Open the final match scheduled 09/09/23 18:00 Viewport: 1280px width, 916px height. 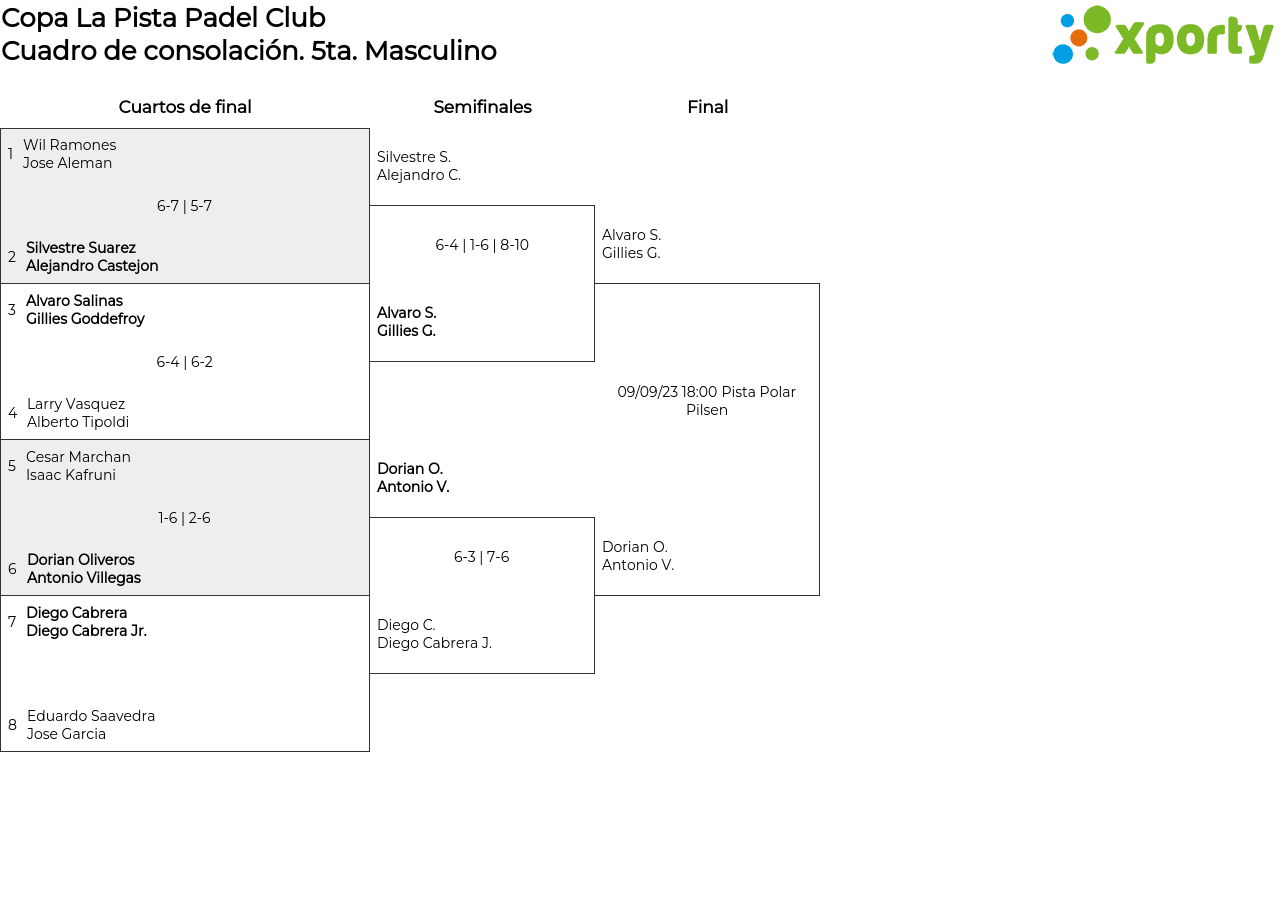(707, 401)
